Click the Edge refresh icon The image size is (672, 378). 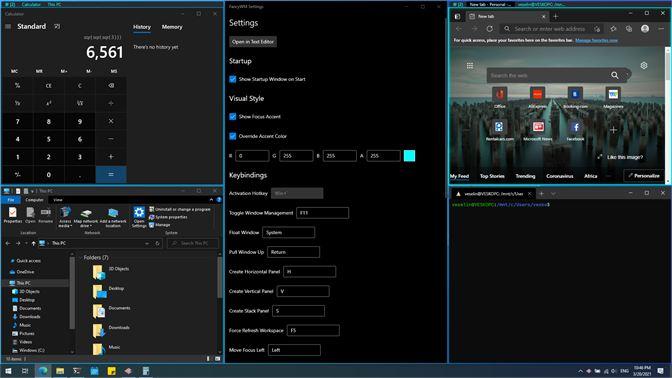(489, 29)
